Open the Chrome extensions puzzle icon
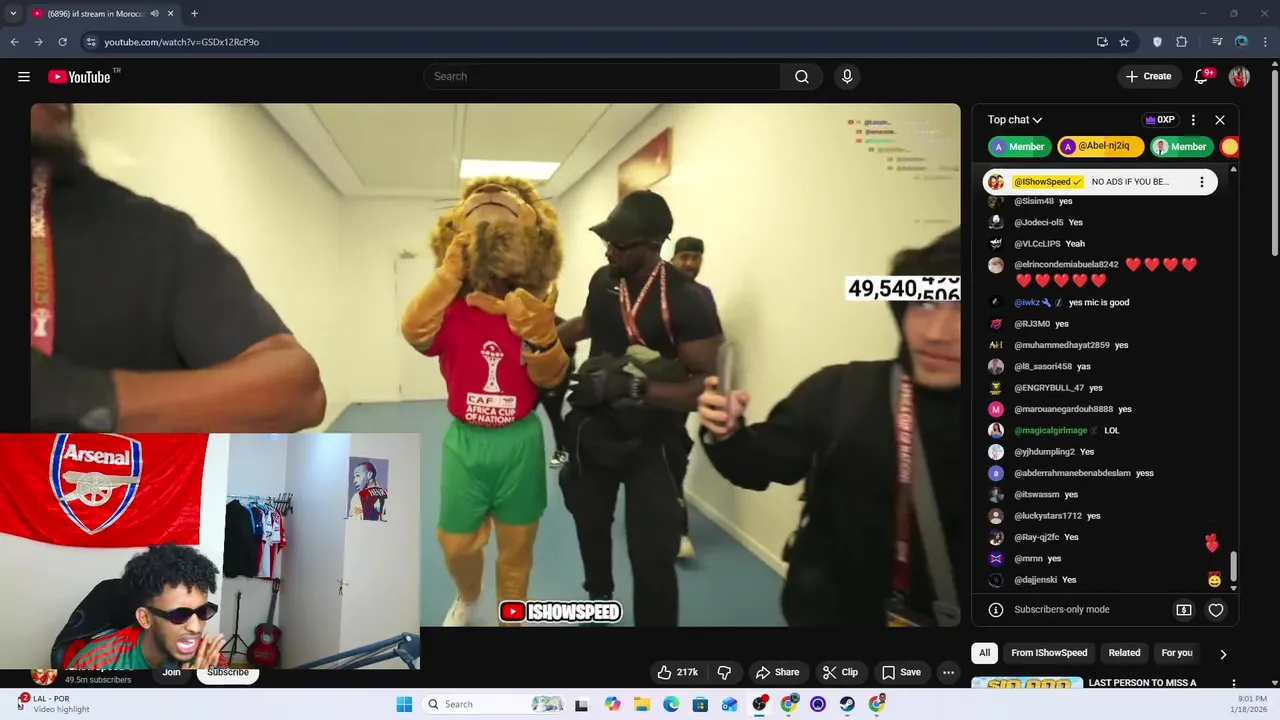 tap(1181, 42)
